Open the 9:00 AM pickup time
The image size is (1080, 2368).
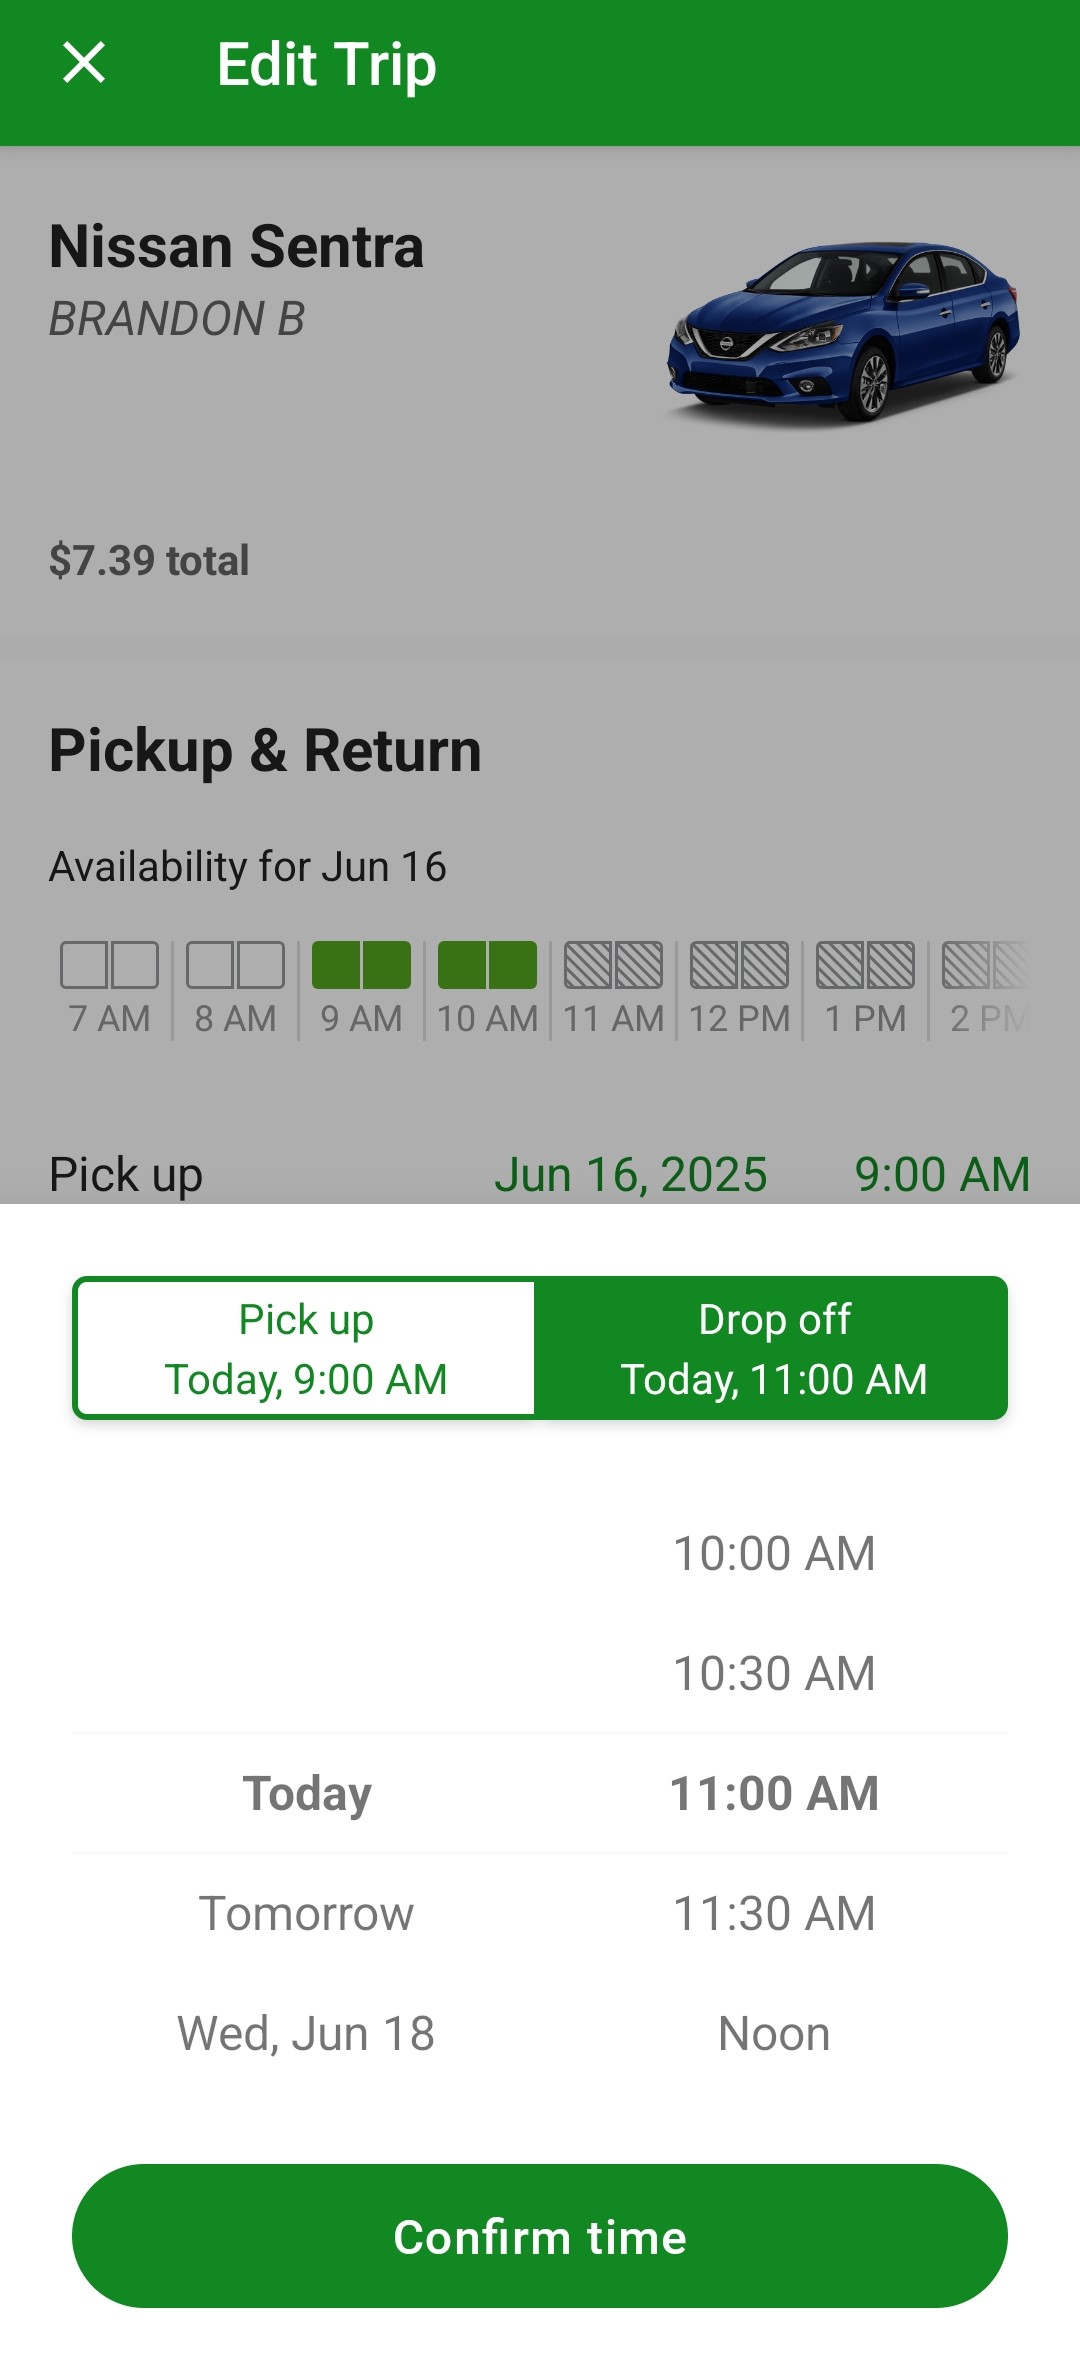point(942,1174)
